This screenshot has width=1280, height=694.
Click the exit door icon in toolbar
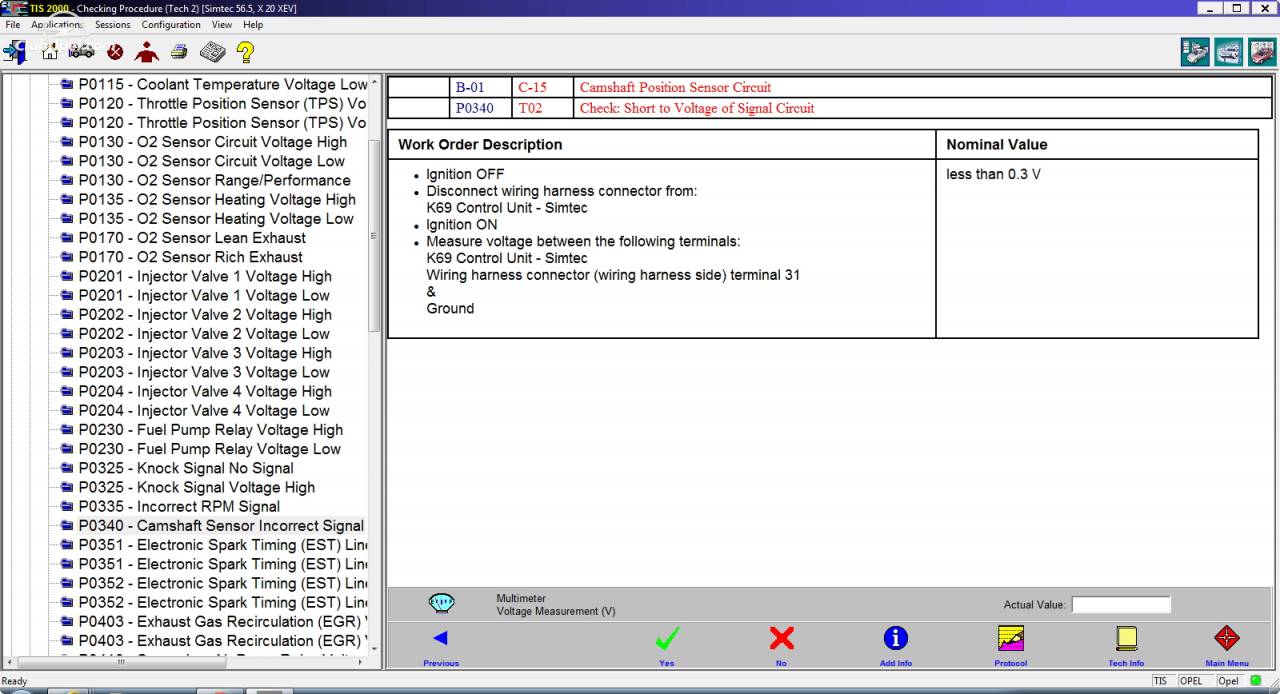pos(15,52)
